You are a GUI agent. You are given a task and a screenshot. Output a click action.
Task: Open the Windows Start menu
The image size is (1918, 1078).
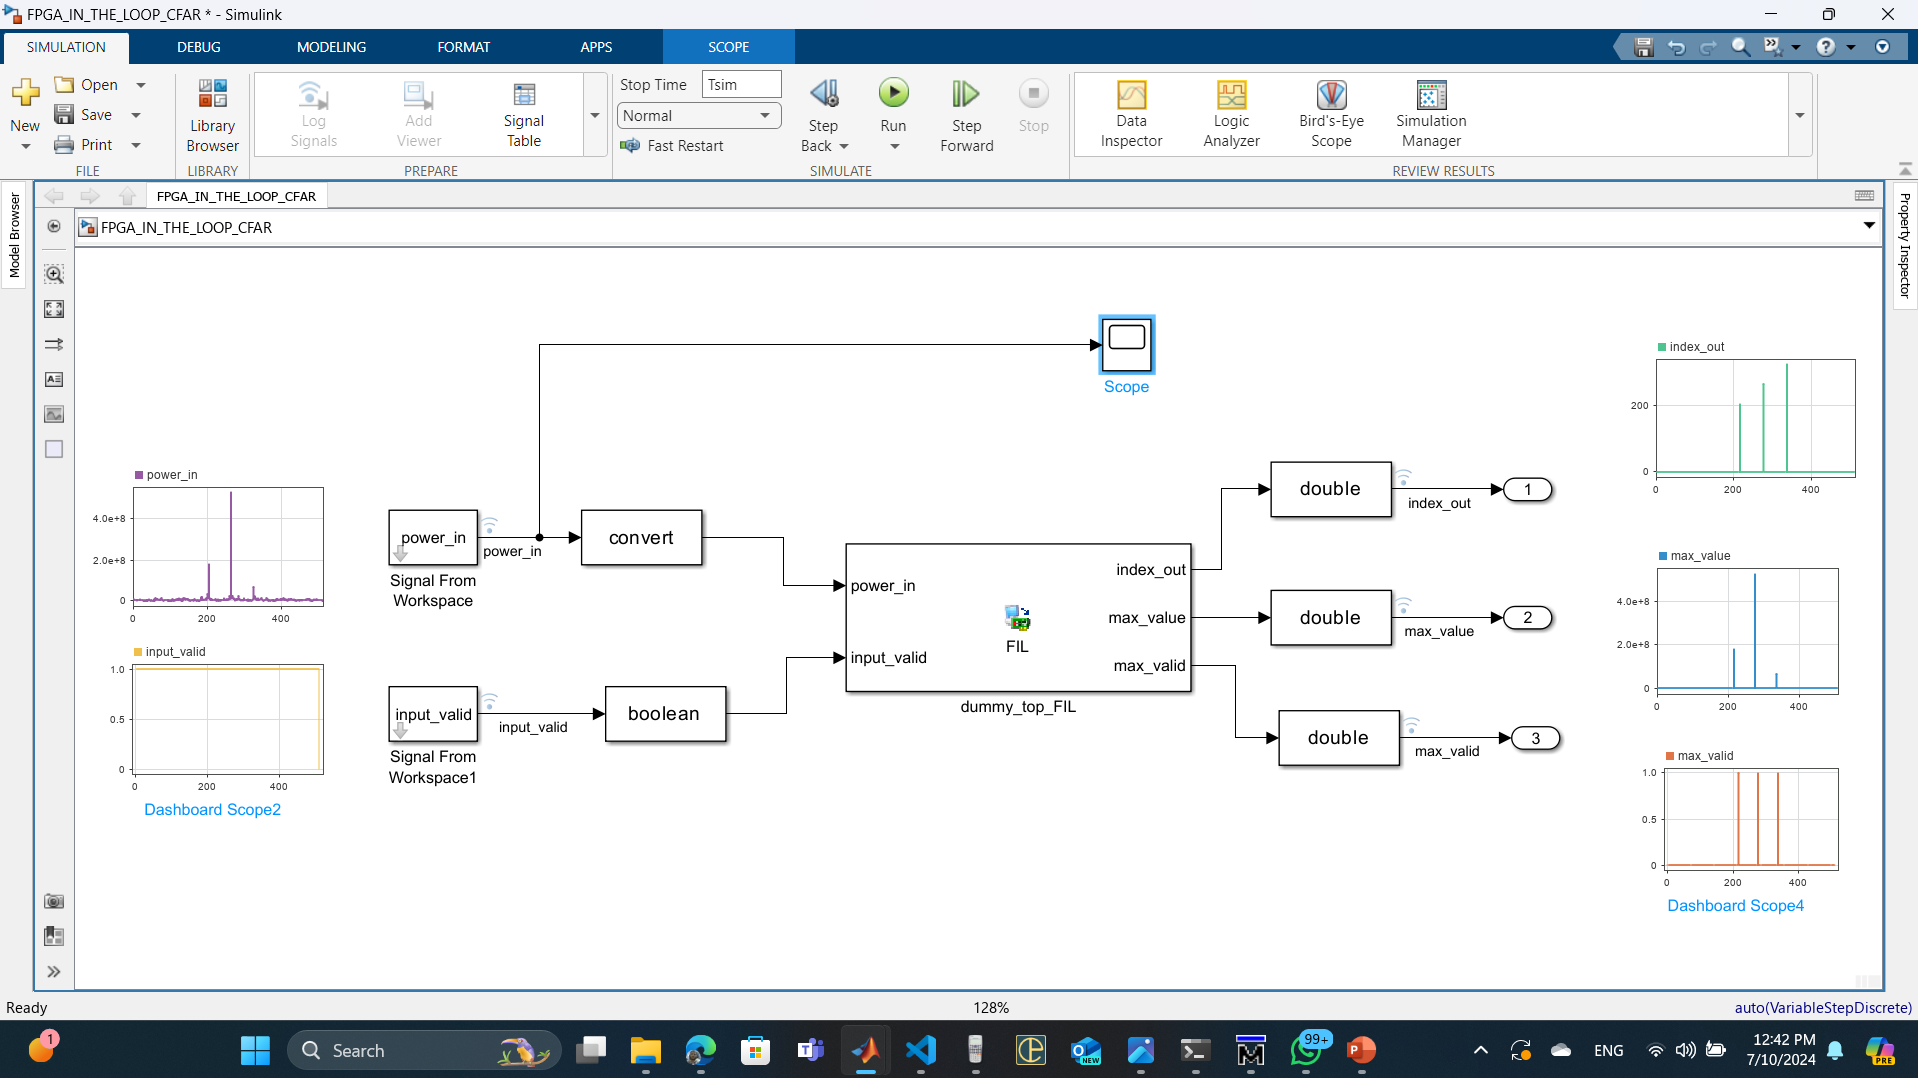pyautogui.click(x=255, y=1050)
